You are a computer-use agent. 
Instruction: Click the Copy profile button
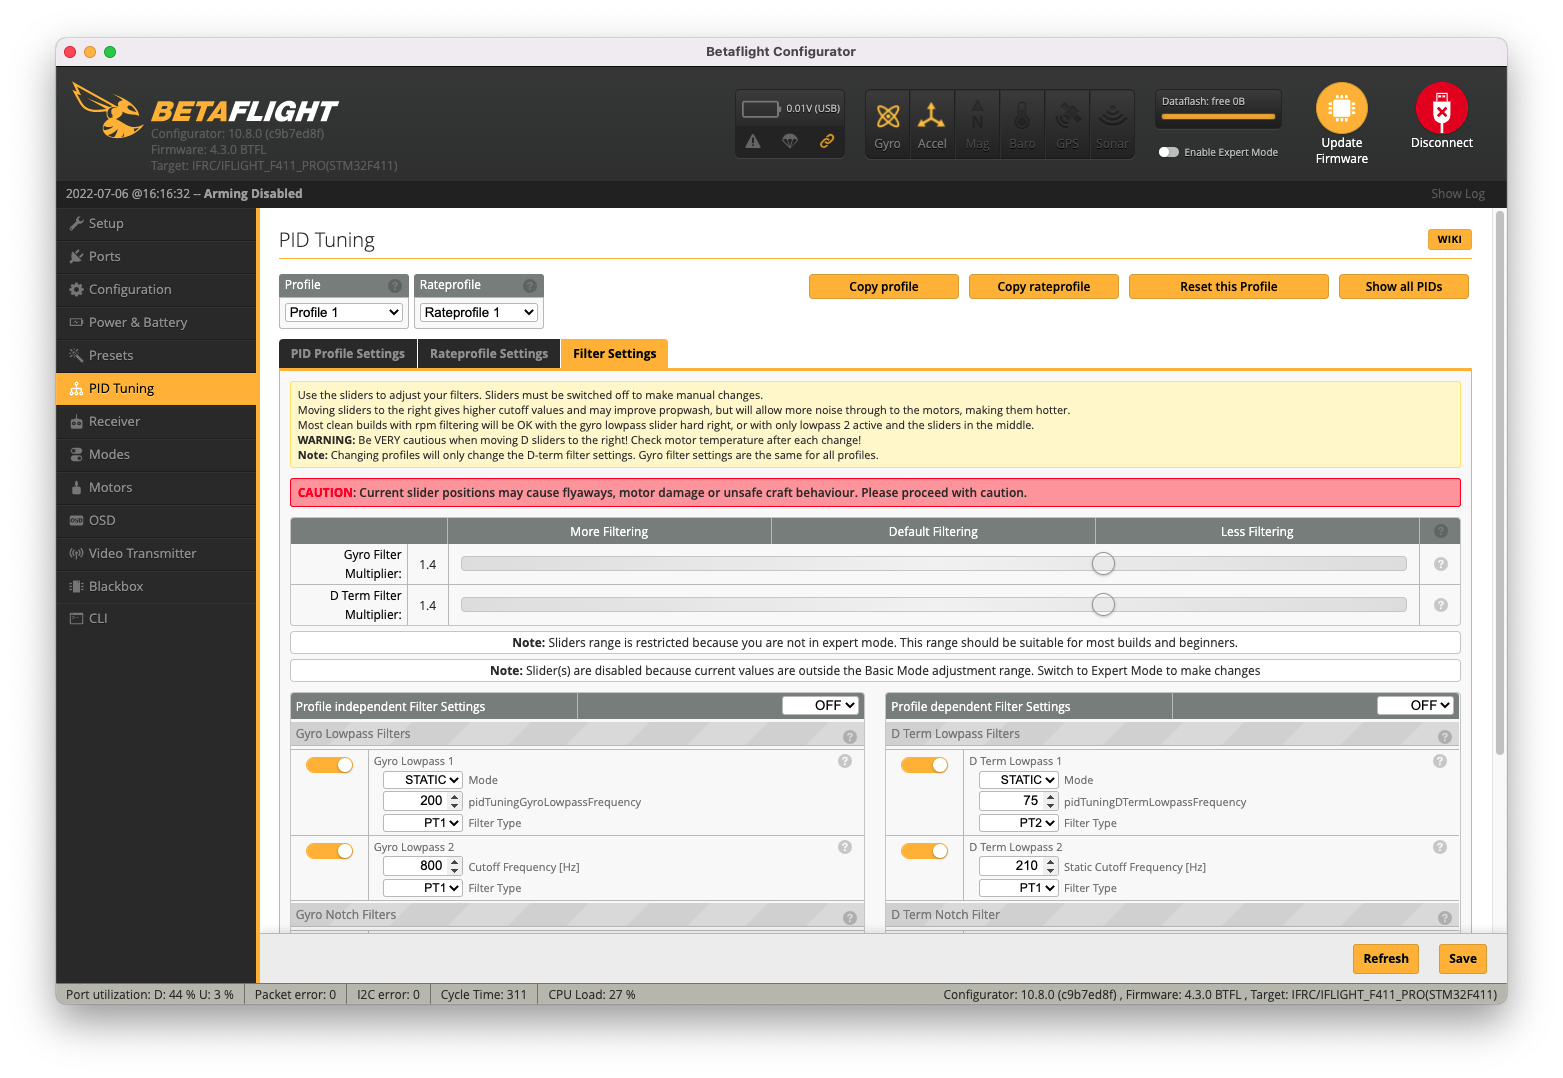click(x=884, y=287)
